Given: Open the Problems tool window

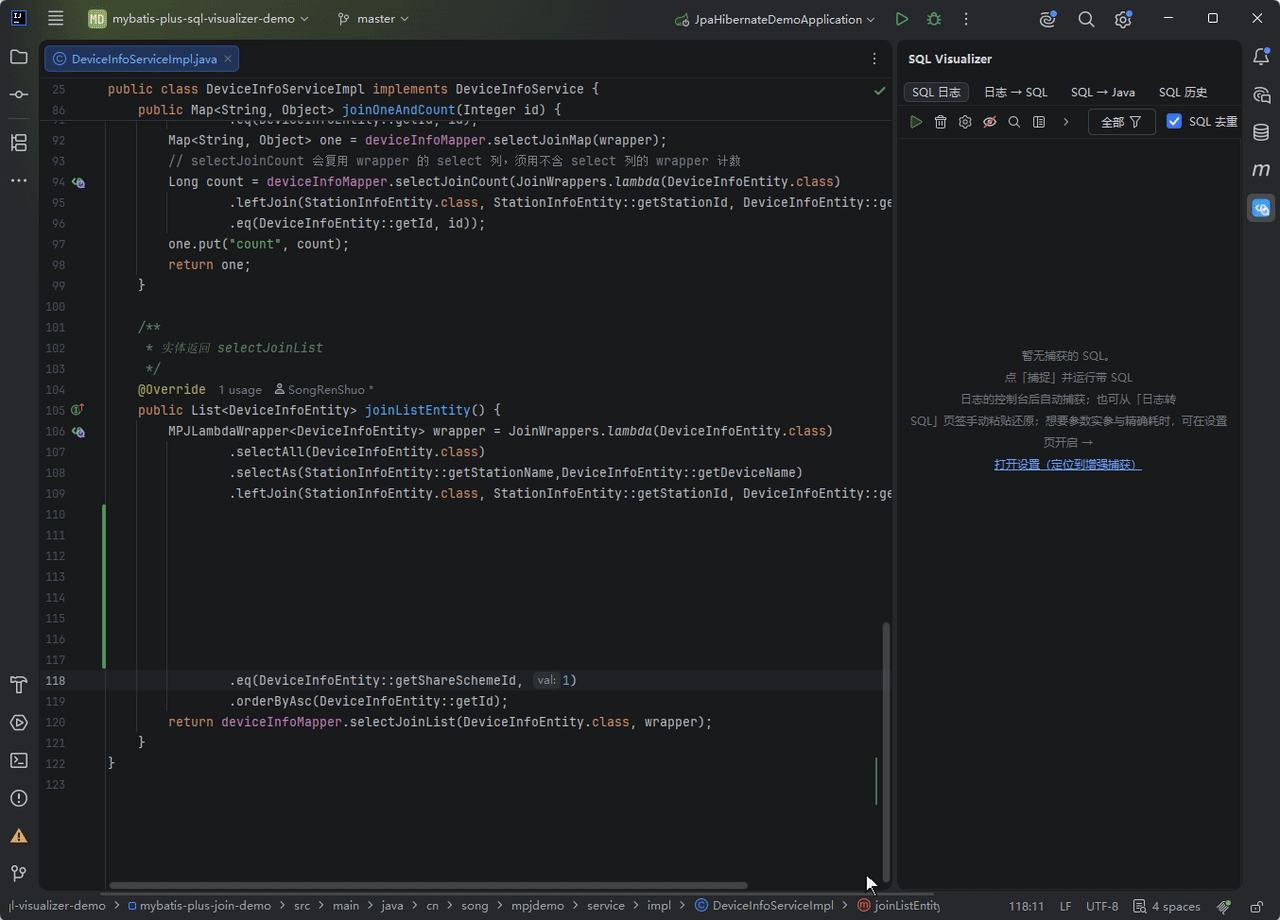Looking at the screenshot, I should [x=19, y=798].
